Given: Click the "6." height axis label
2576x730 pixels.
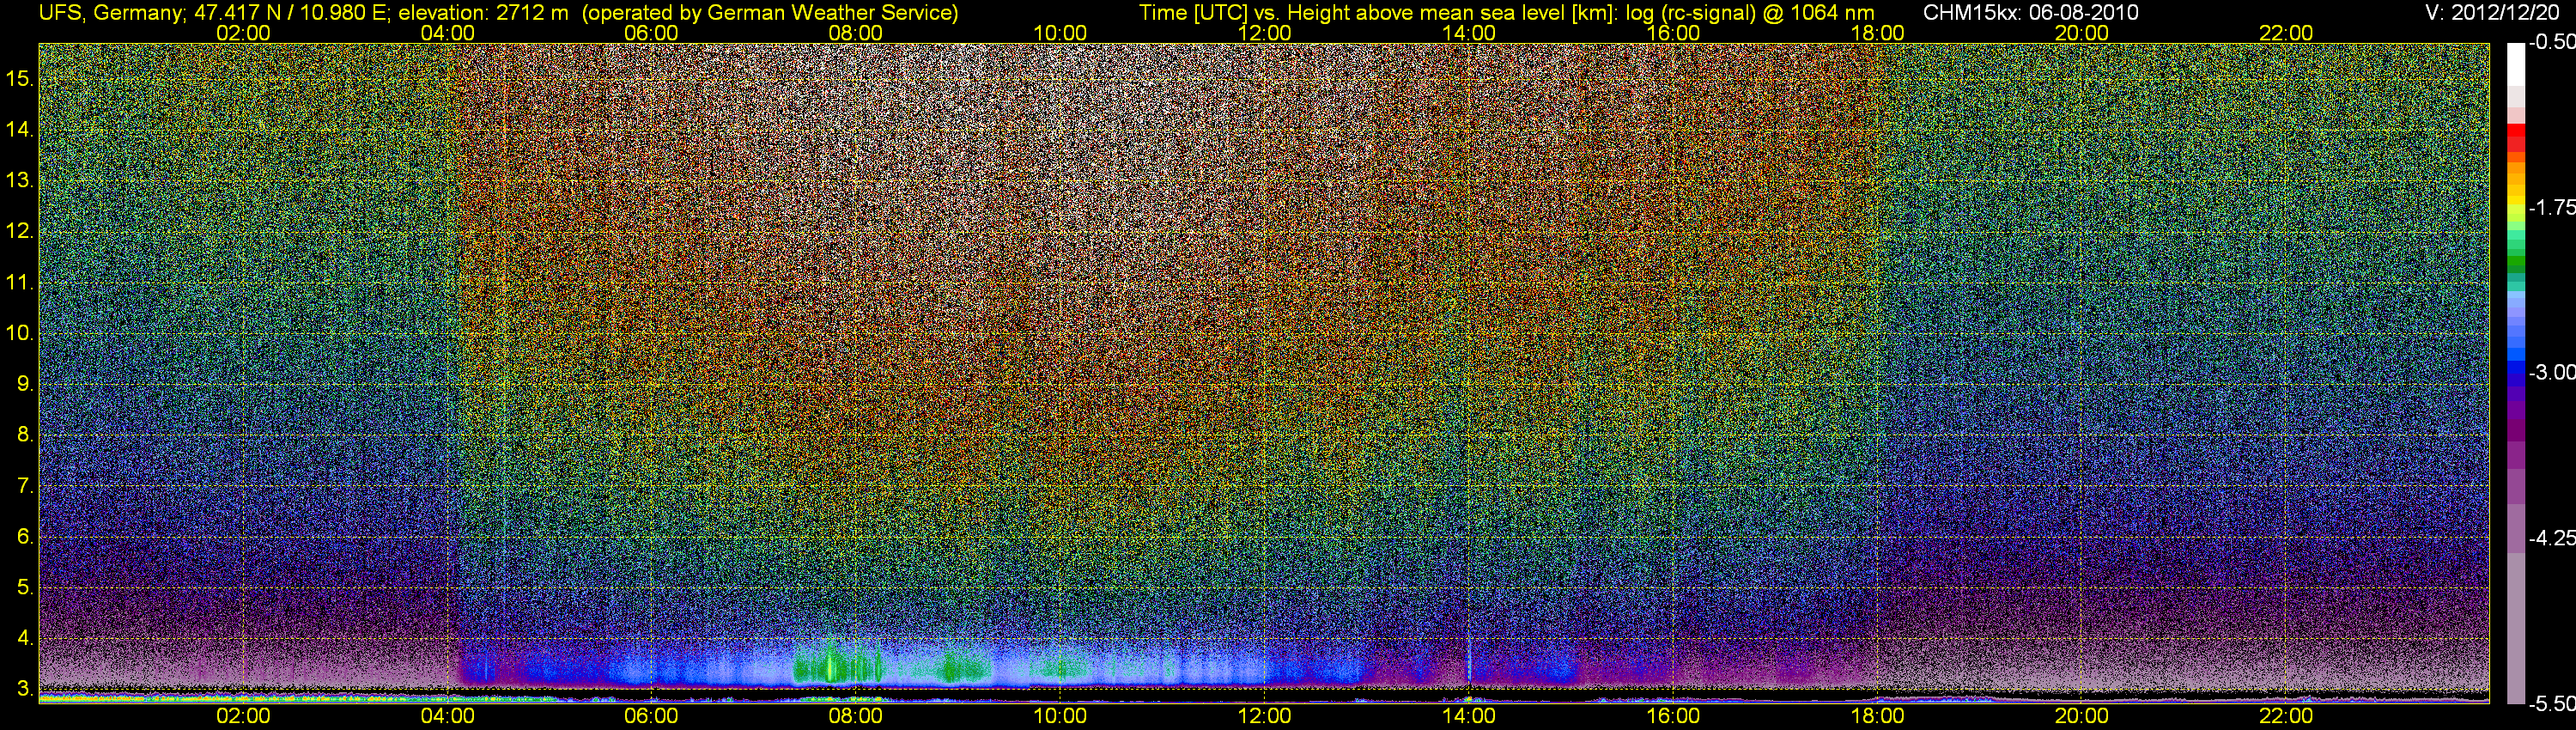Looking at the screenshot, I should 26,537.
